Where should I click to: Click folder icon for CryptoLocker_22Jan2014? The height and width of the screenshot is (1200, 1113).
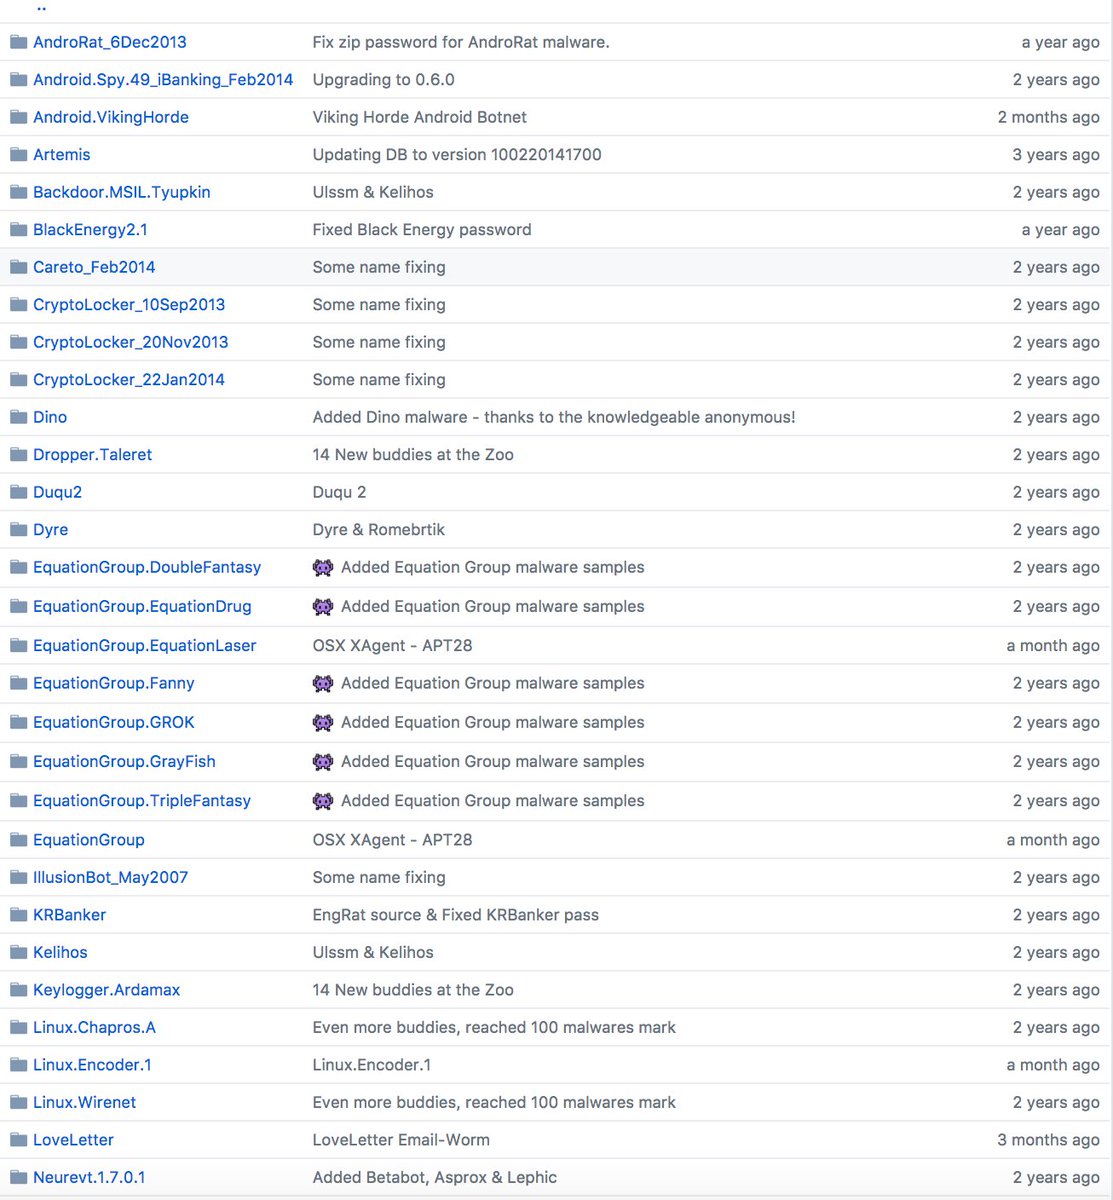18,379
